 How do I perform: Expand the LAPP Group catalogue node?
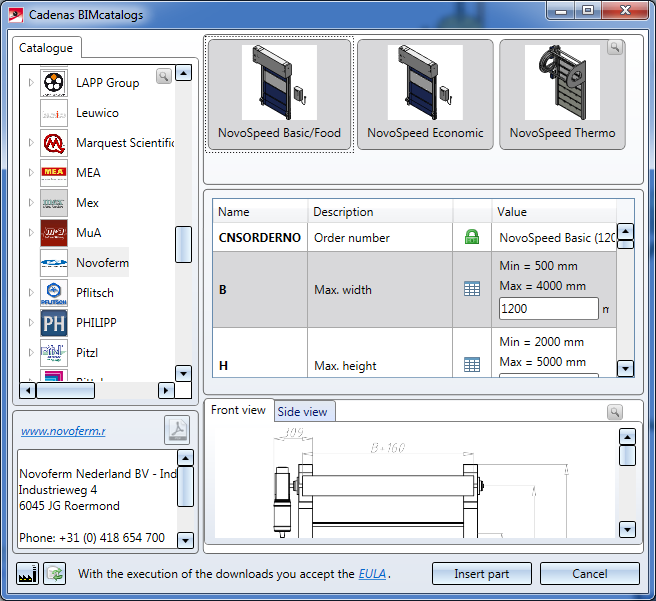point(30,83)
